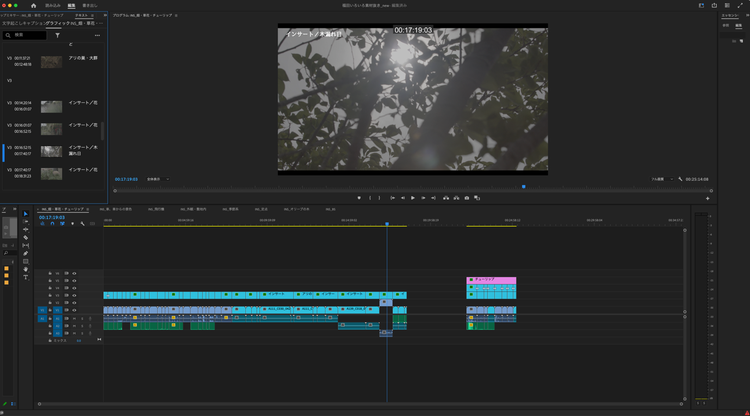Solo the A2 audio track
Image resolution: width=750 pixels, height=416 pixels.
tap(82, 326)
